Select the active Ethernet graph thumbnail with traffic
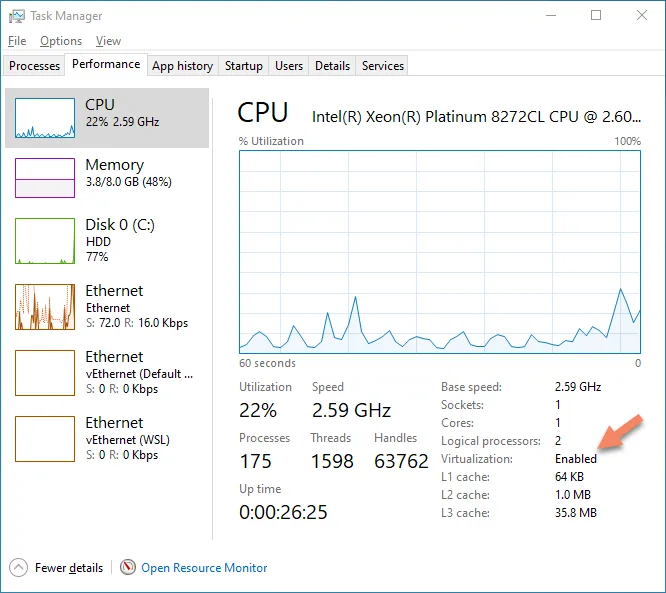 [x=45, y=307]
